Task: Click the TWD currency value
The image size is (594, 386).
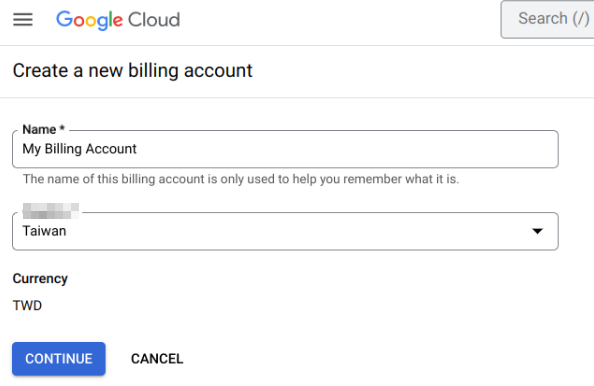Action: tap(27, 305)
